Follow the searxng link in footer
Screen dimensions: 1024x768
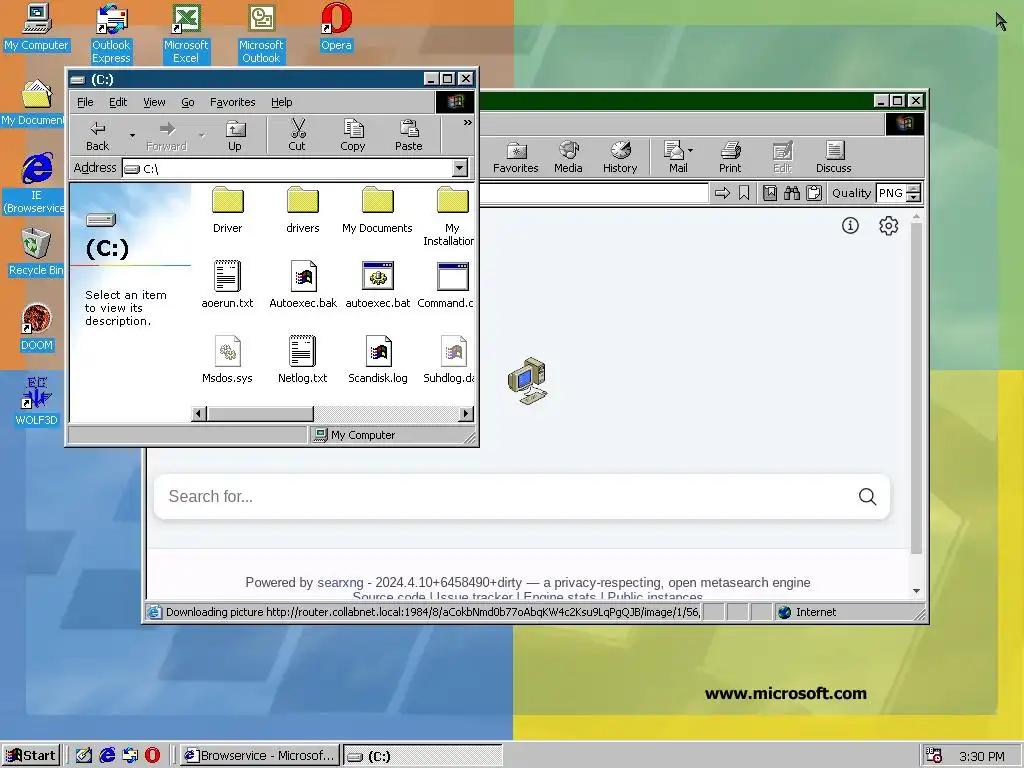pos(340,583)
